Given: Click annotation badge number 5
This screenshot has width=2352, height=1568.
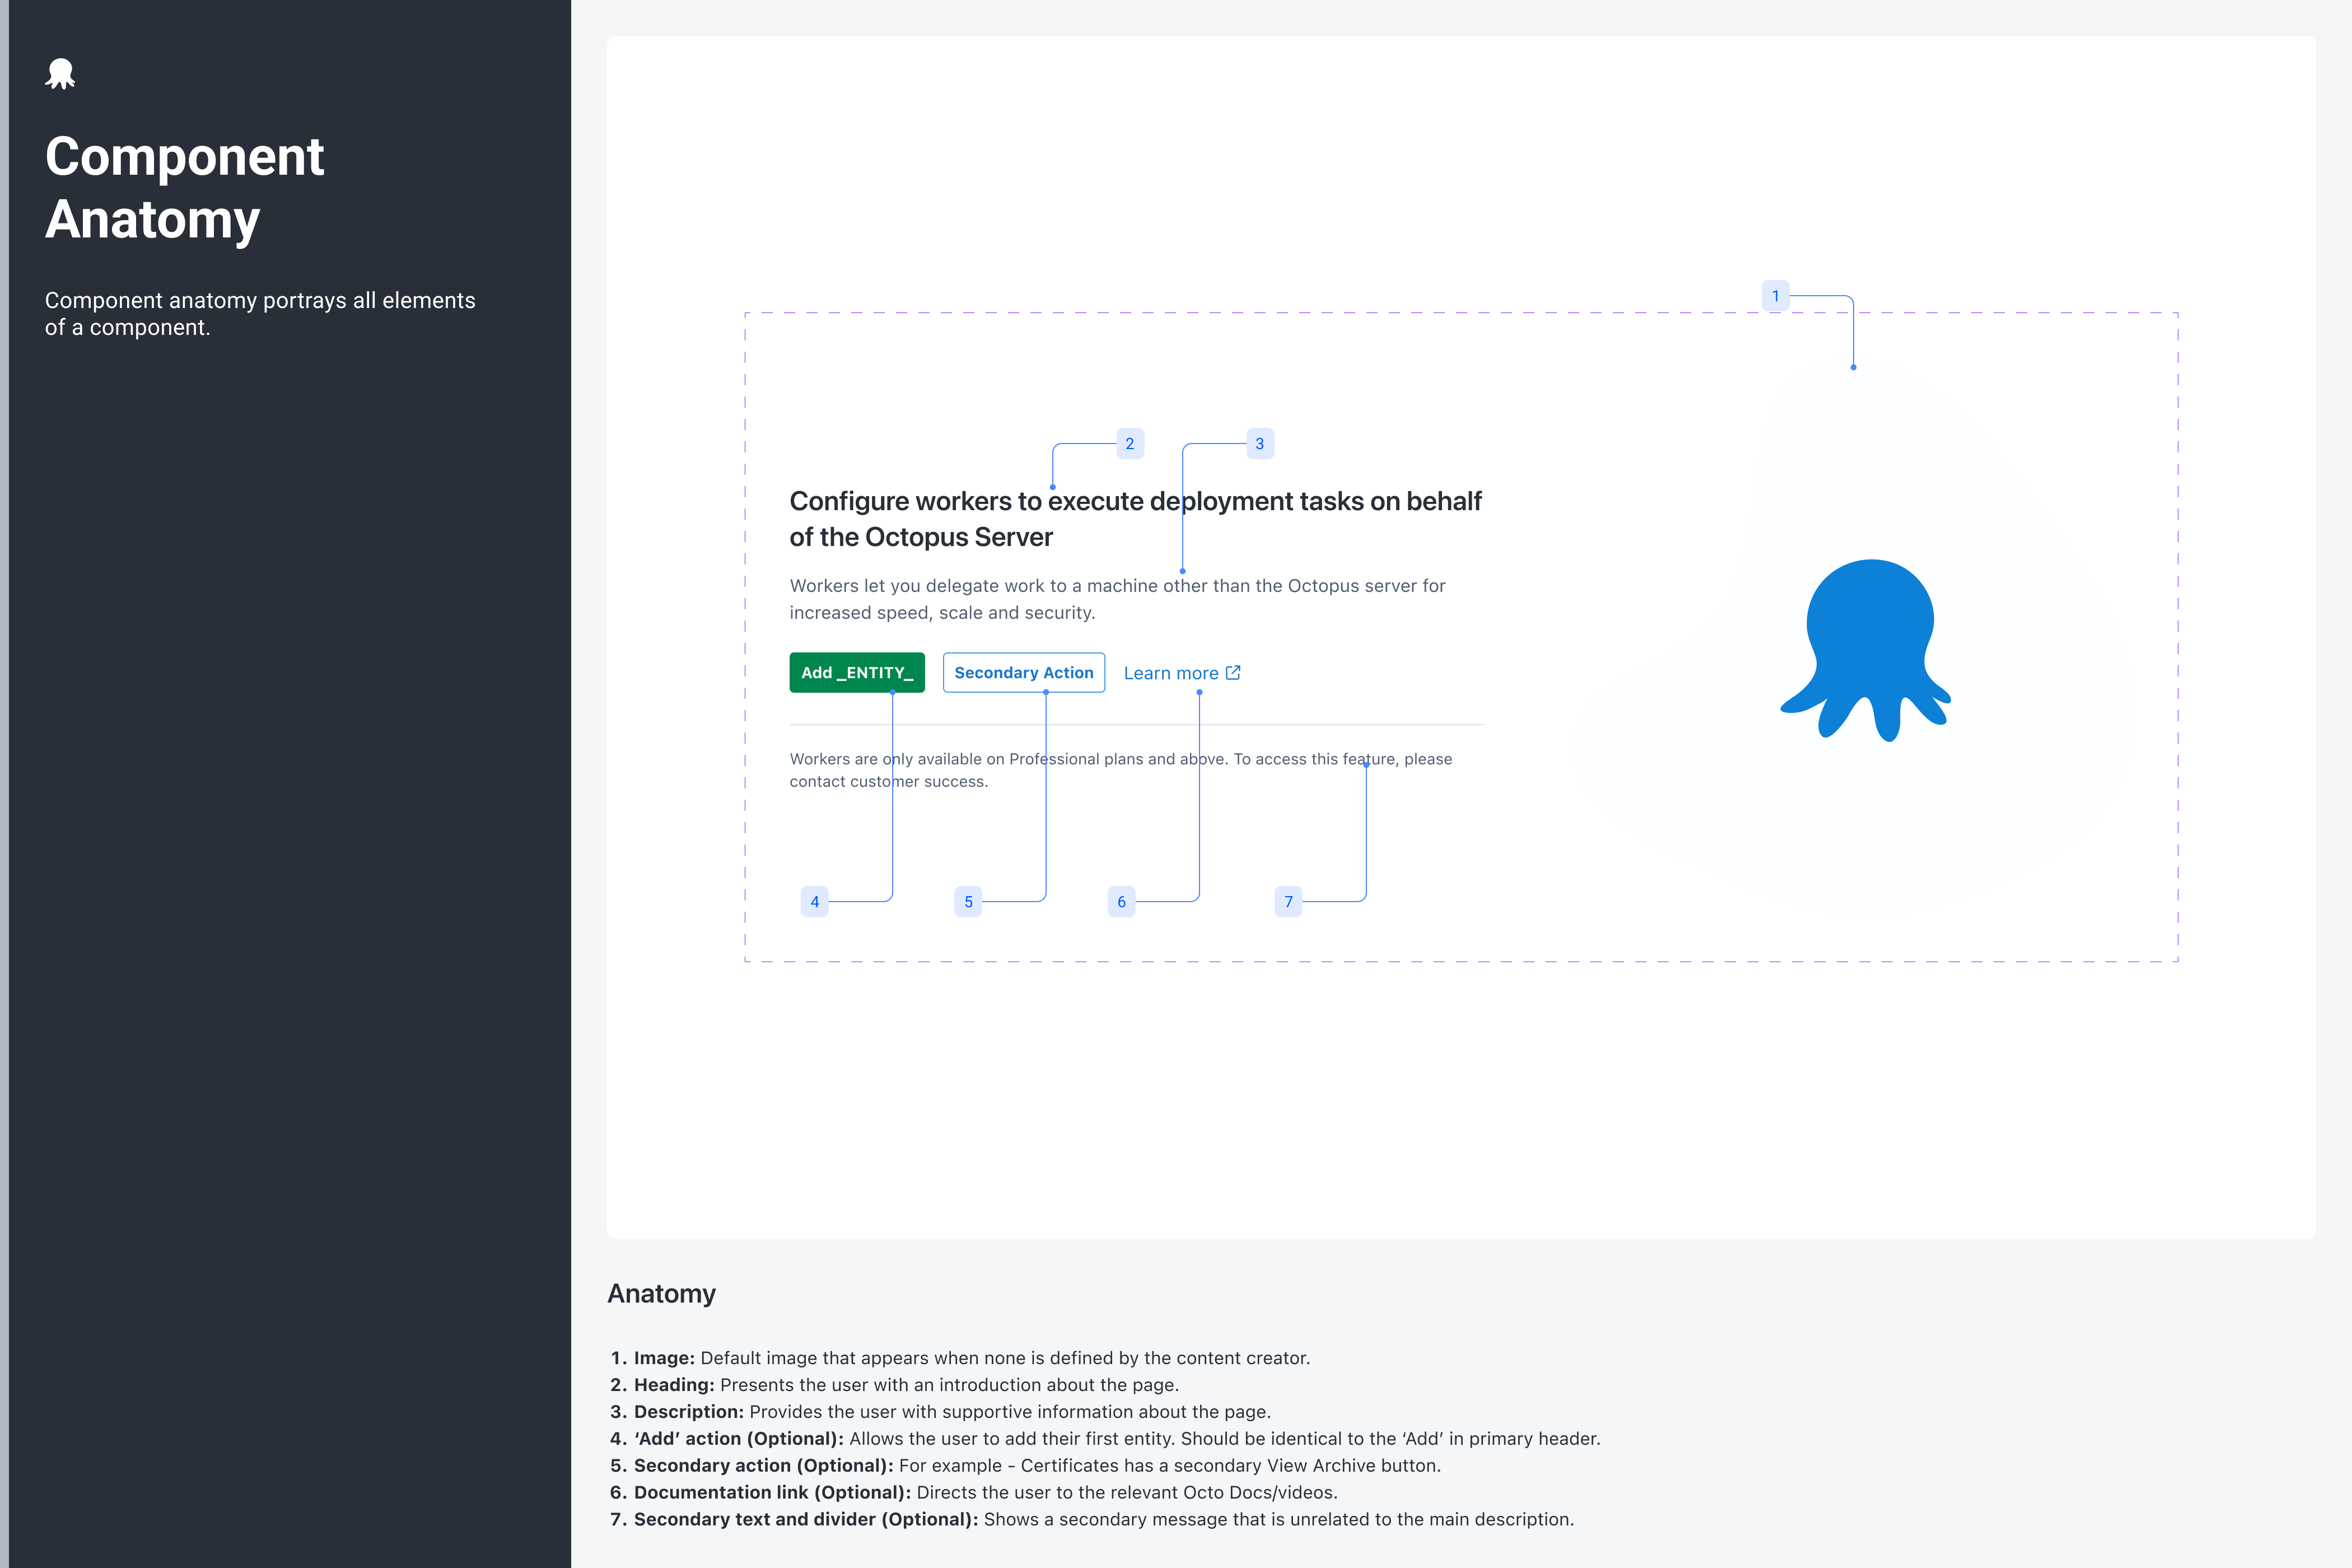Looking at the screenshot, I should 968,902.
